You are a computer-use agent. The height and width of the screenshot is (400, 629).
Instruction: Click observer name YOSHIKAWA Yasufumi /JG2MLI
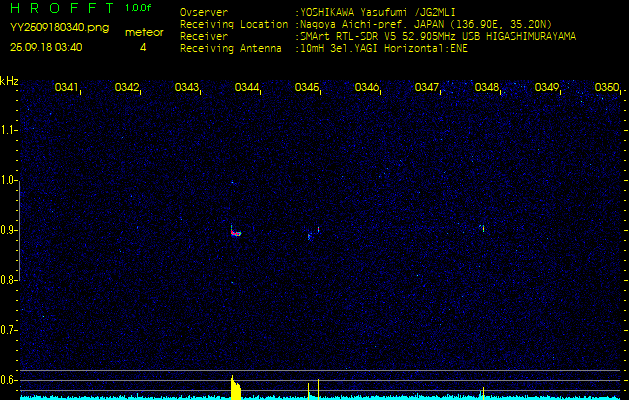point(377,12)
